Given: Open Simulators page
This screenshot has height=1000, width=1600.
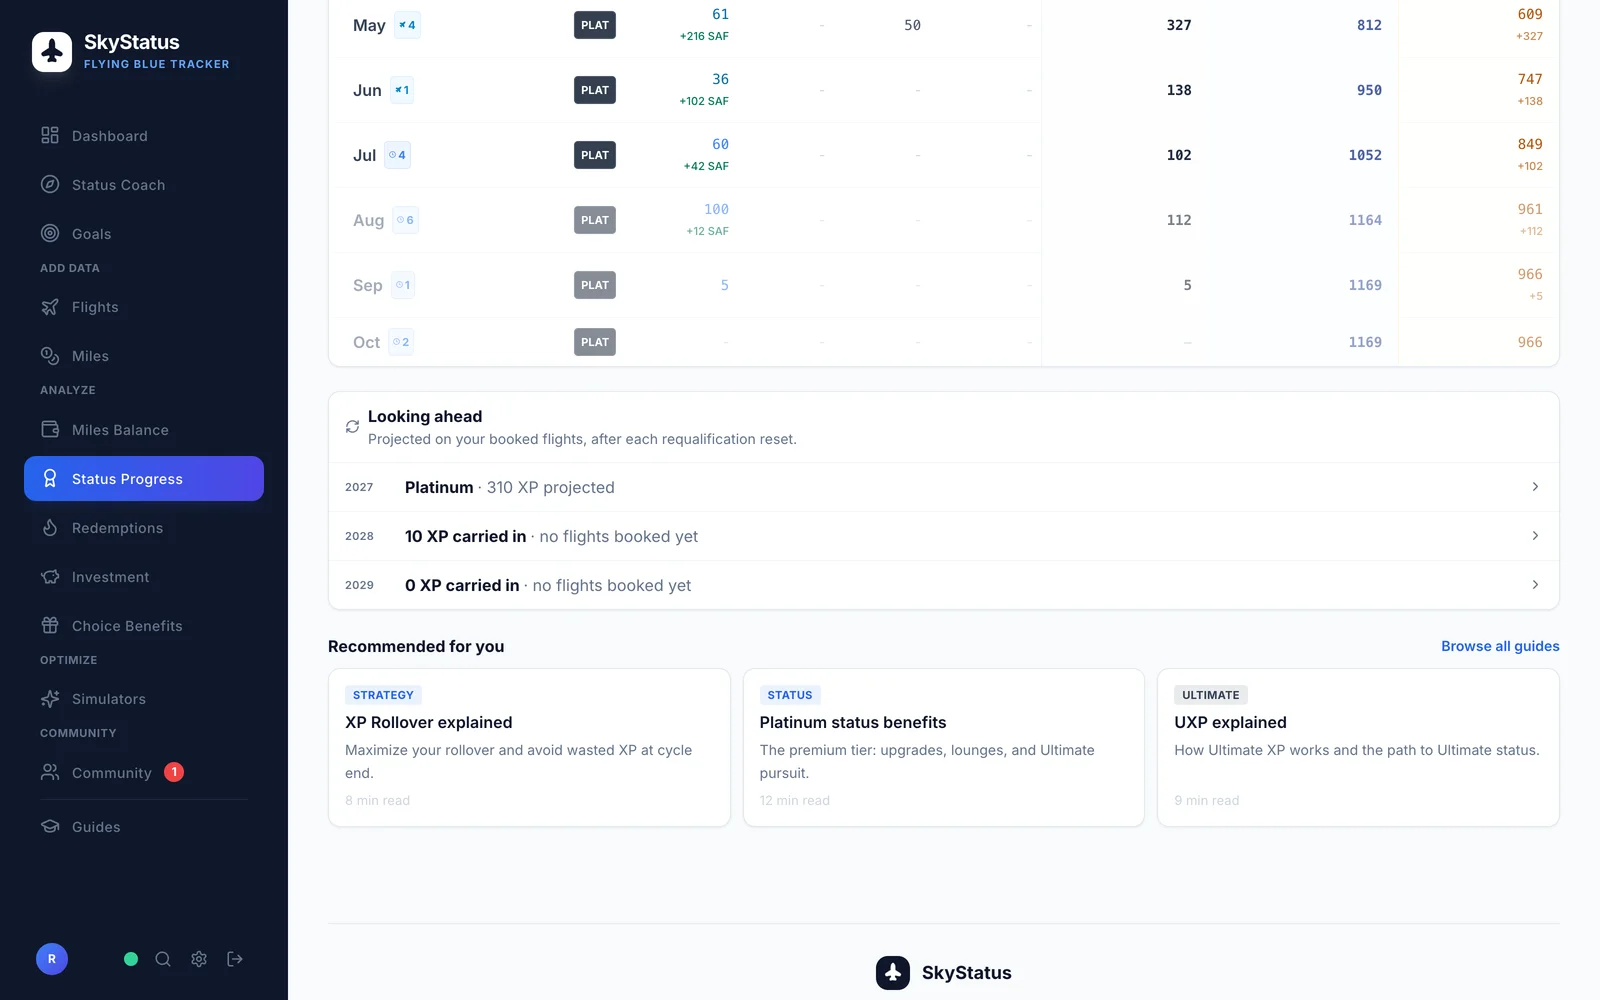Looking at the screenshot, I should (x=144, y=699).
